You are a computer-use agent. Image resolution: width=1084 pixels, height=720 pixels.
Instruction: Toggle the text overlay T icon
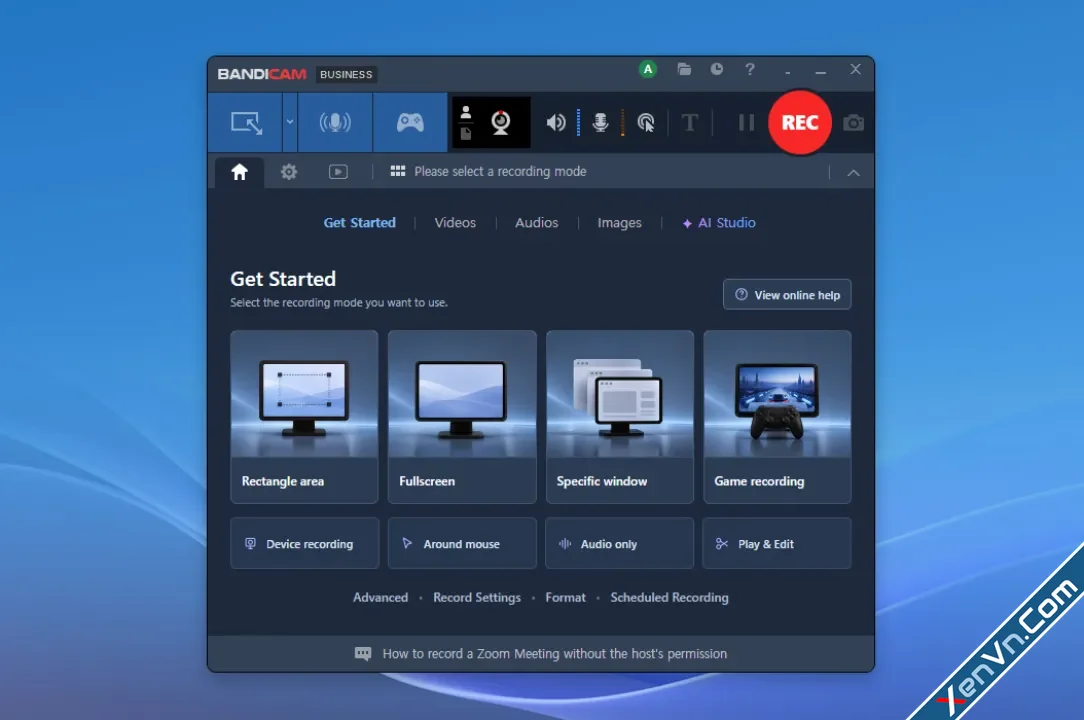coord(689,123)
